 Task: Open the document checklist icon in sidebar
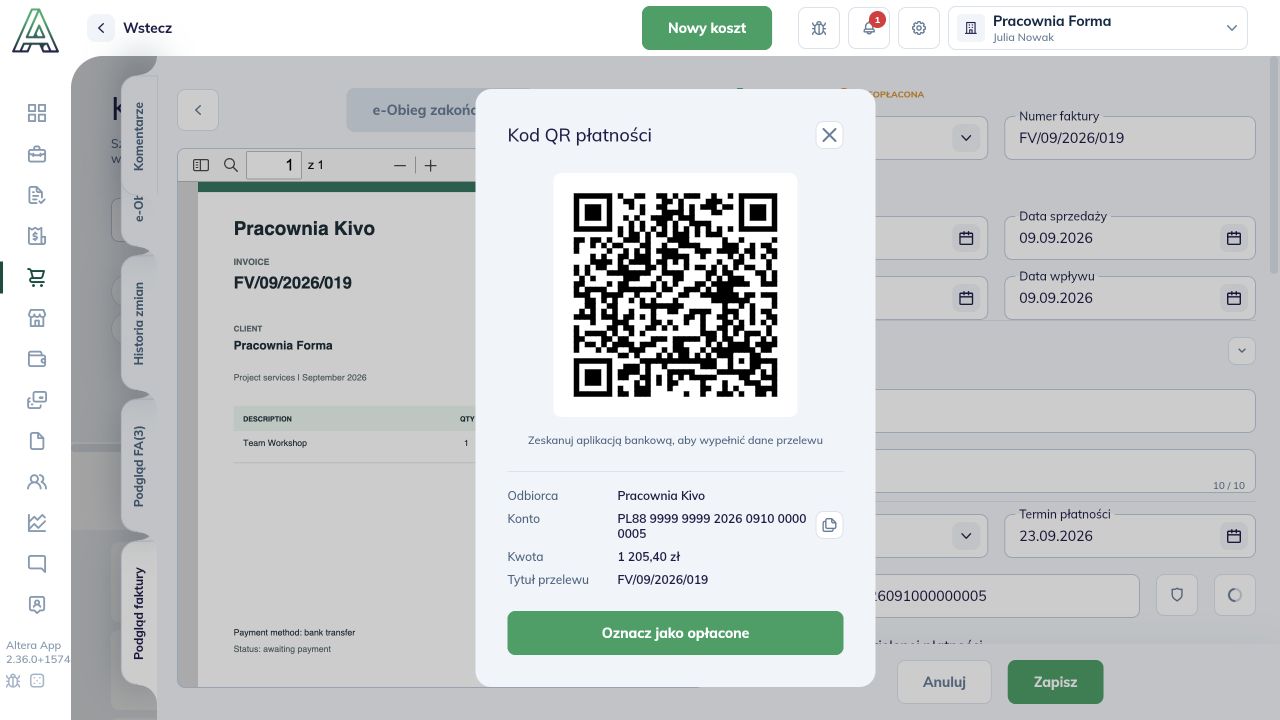click(37, 195)
